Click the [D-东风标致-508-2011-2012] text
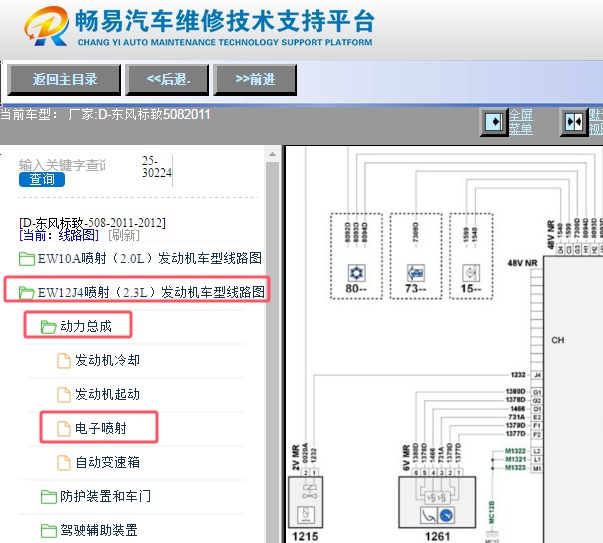603x543 pixels. [92, 223]
